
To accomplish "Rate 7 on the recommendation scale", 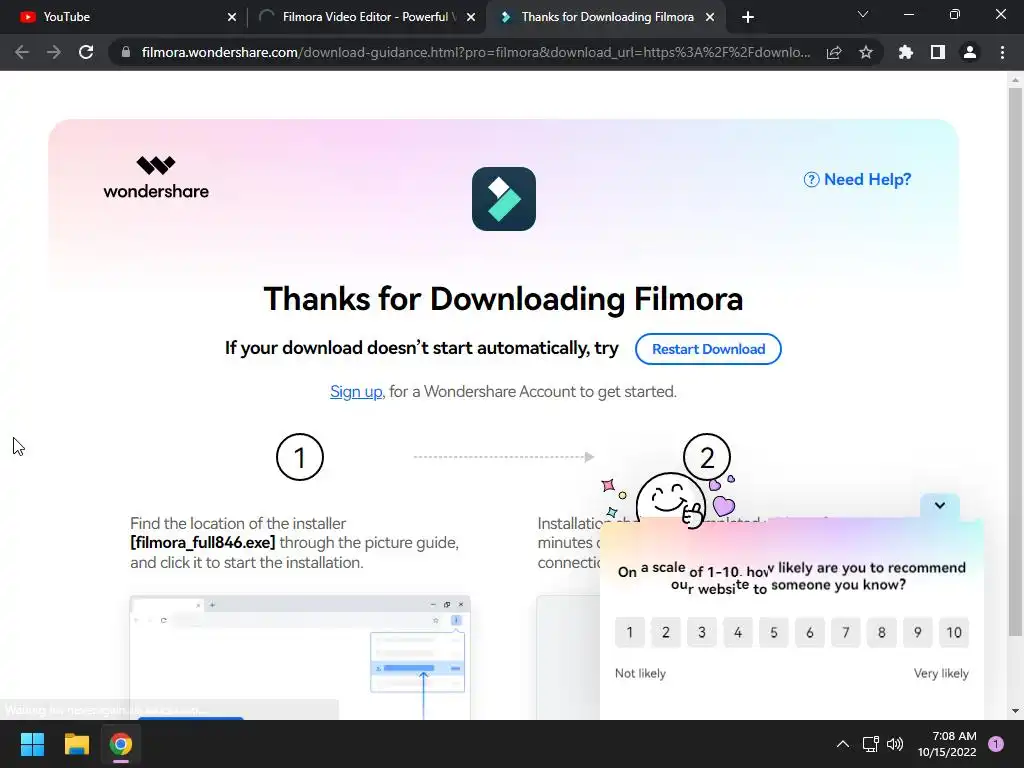I will pos(846,632).
